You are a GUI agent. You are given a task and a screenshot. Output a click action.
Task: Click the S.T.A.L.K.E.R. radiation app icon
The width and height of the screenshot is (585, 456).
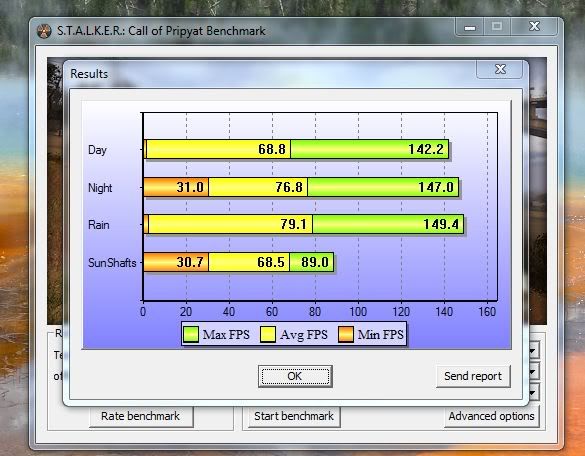coord(44,31)
